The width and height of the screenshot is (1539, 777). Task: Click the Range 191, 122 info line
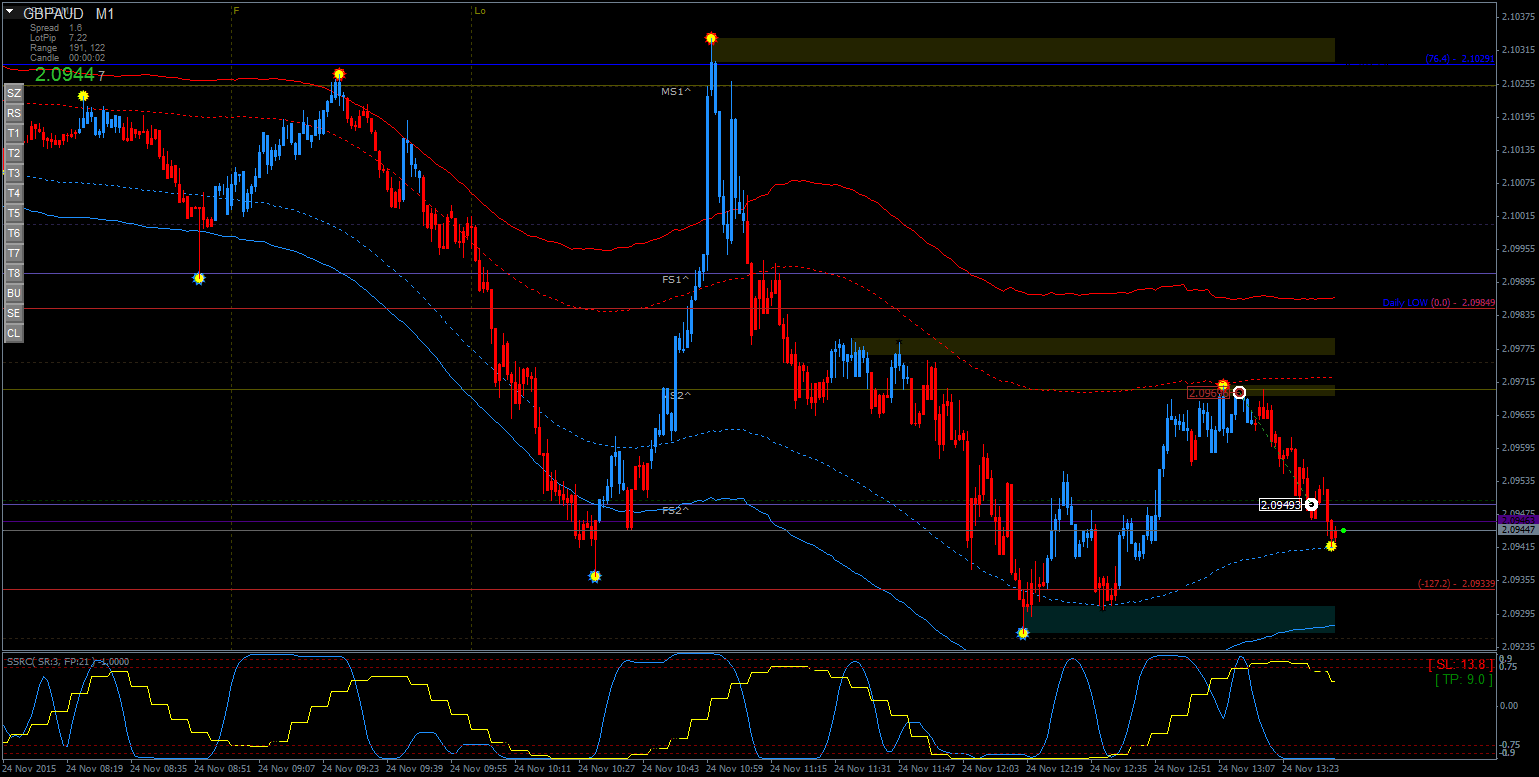pos(67,48)
